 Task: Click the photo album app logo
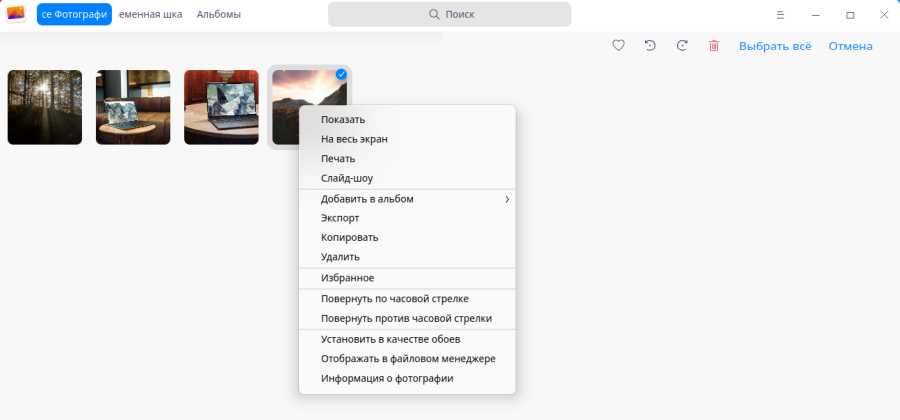(16, 14)
